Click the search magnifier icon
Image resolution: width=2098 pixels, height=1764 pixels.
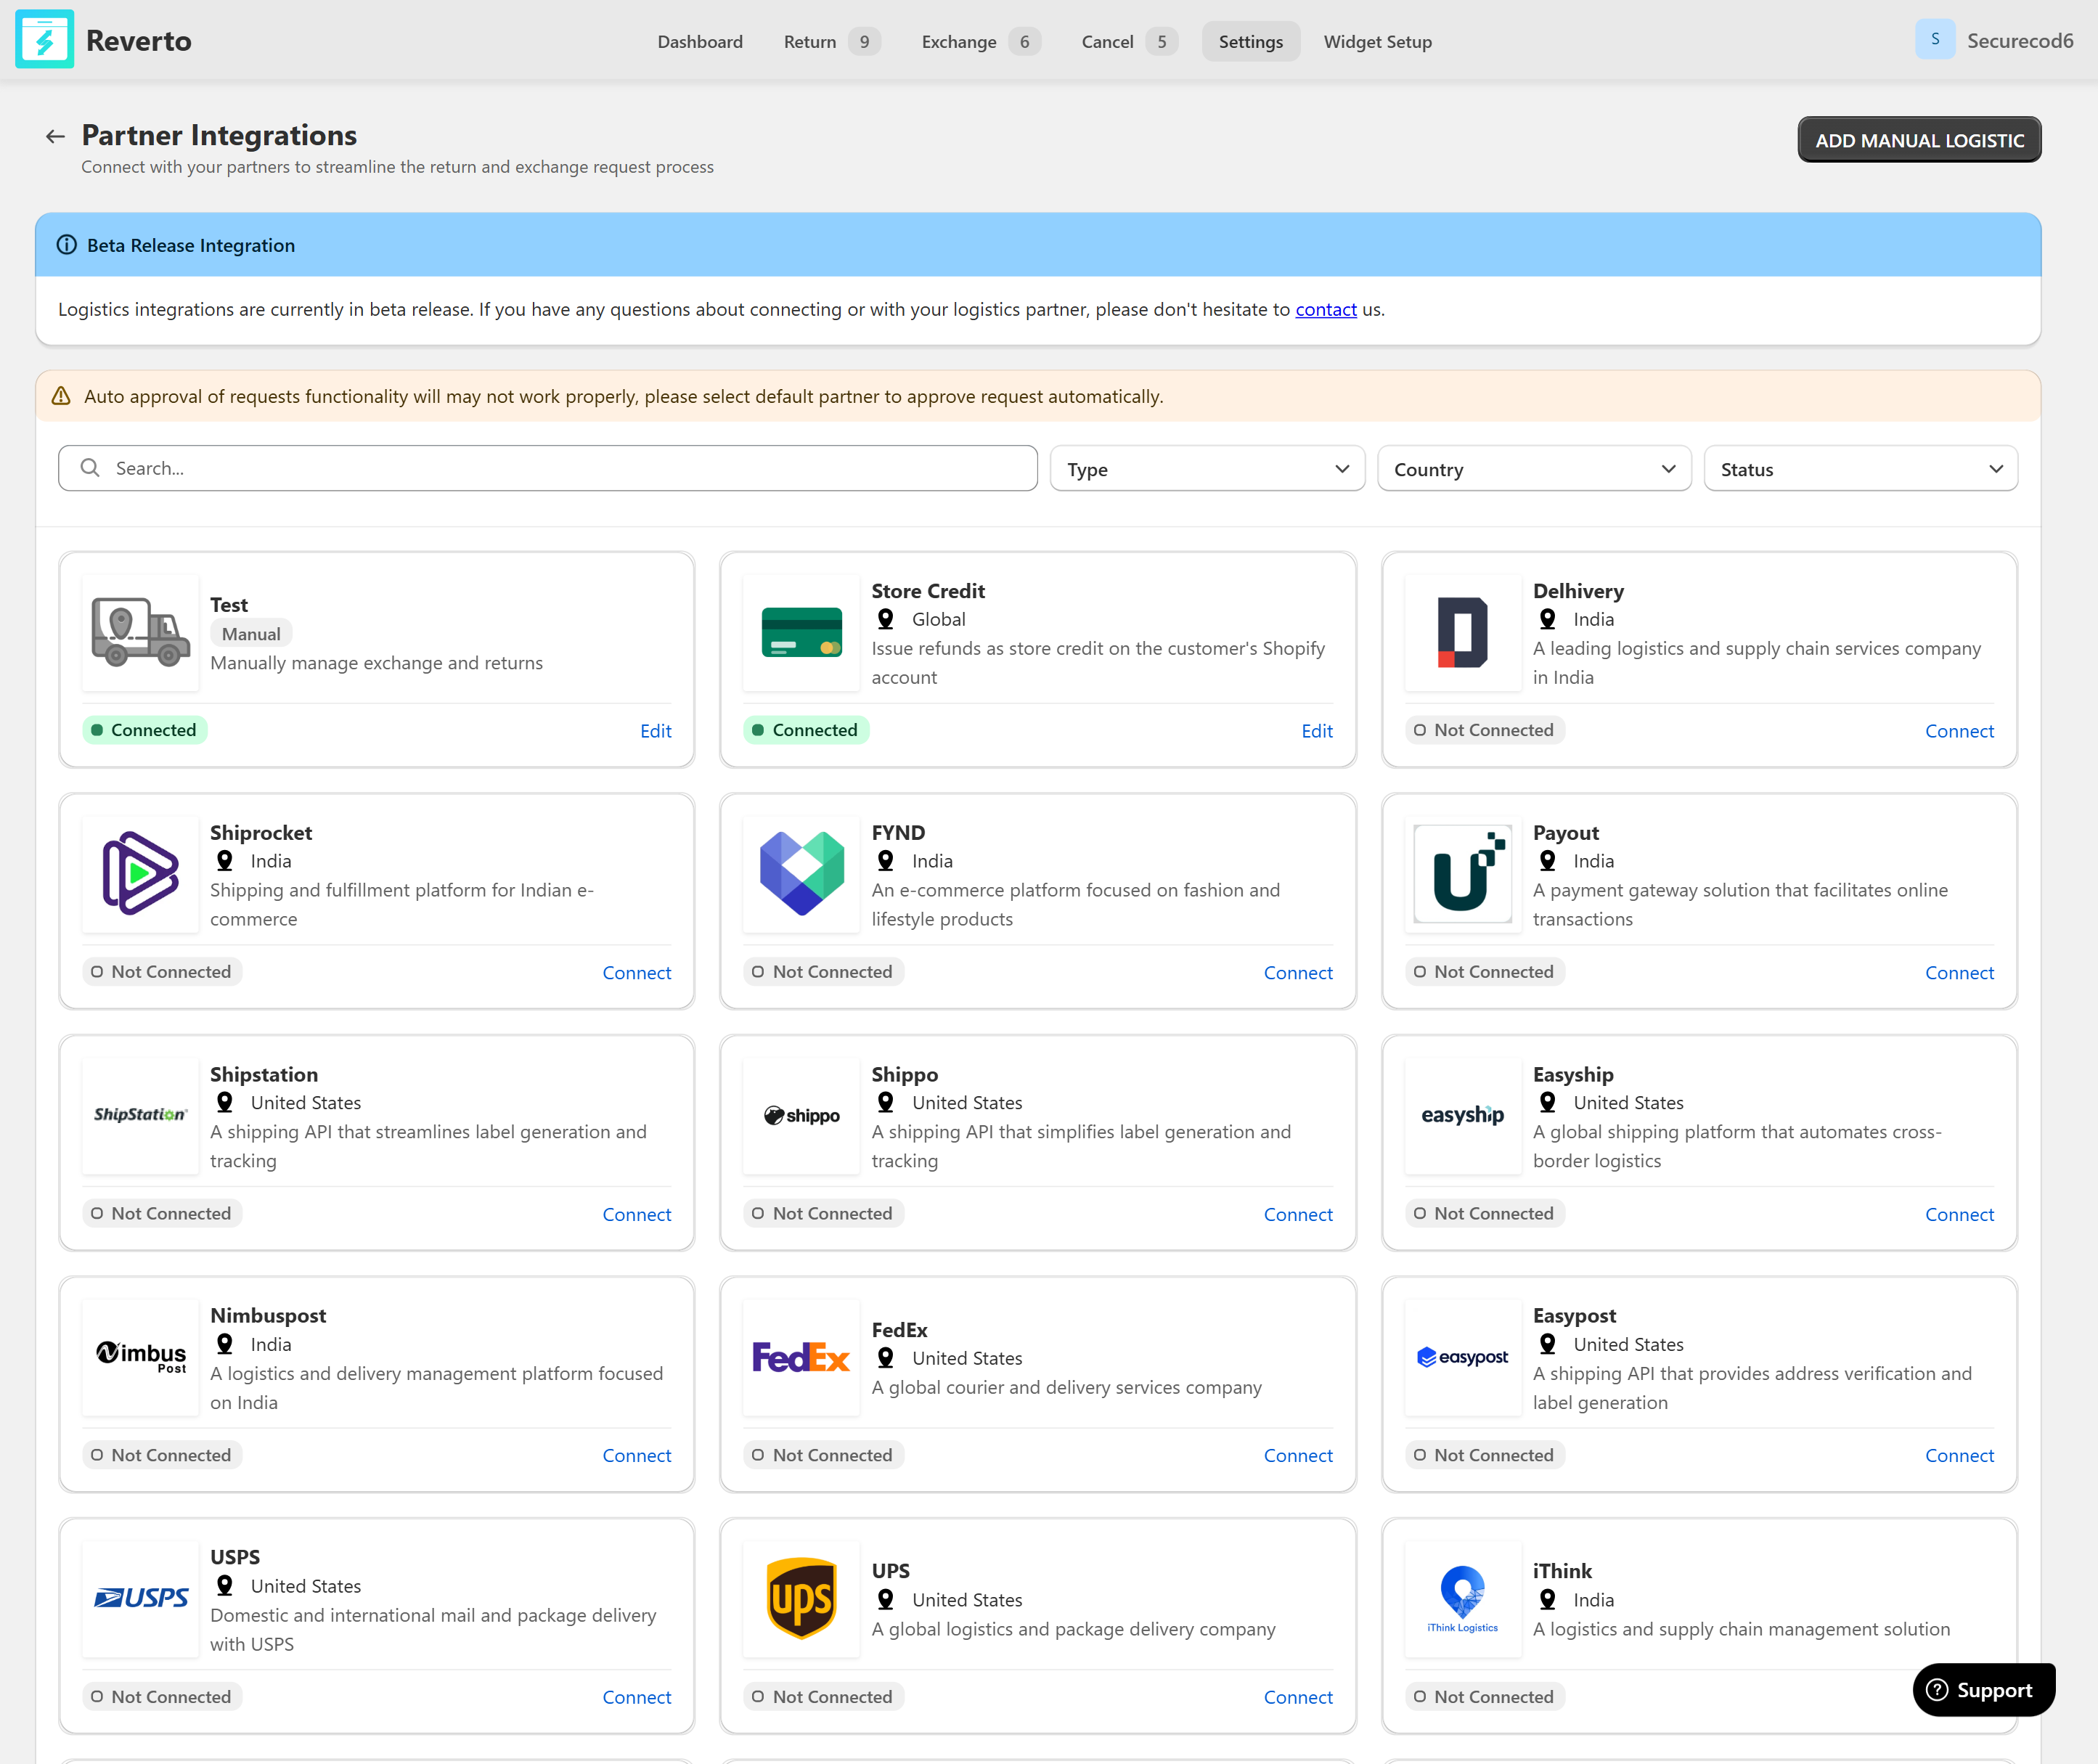[x=90, y=468]
